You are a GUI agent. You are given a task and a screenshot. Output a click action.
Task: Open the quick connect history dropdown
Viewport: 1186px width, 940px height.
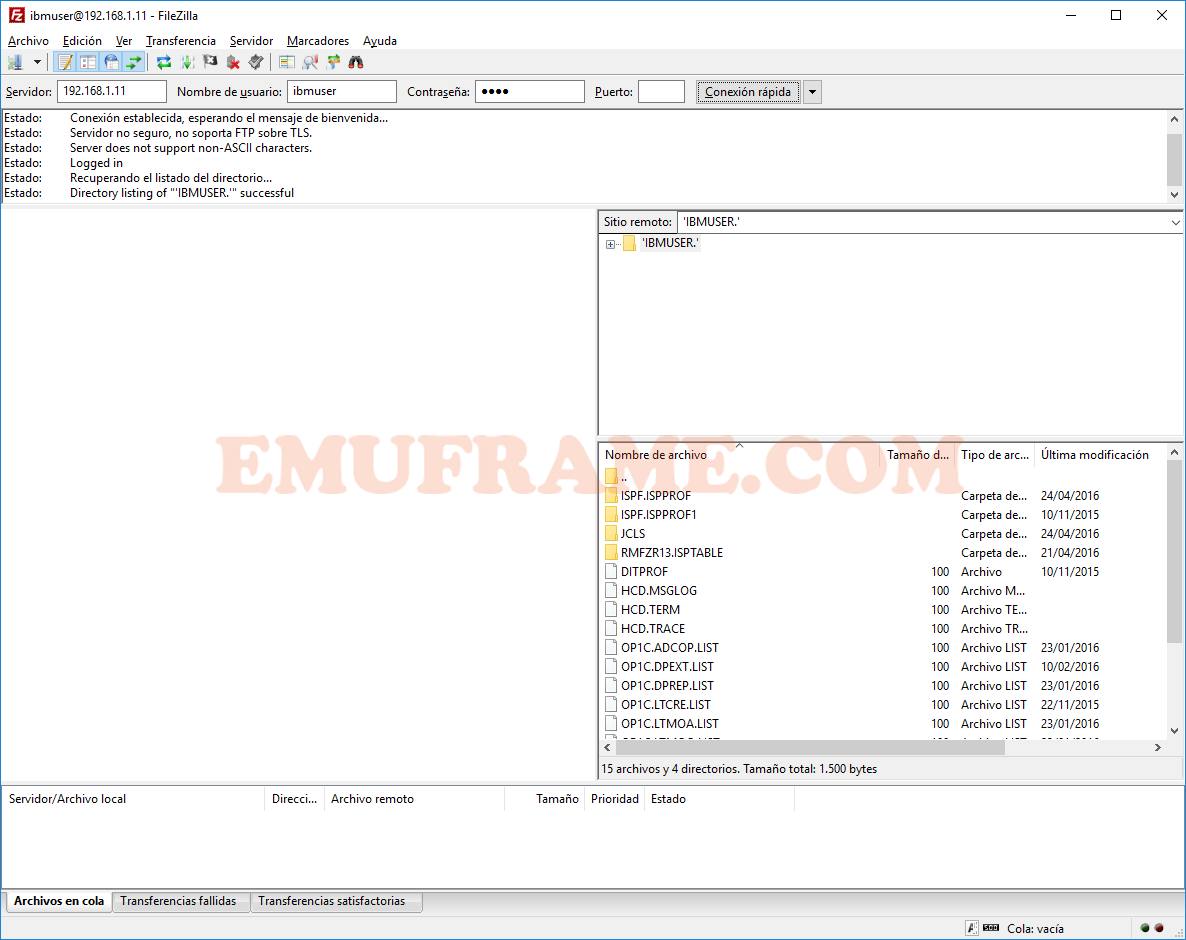pos(812,92)
